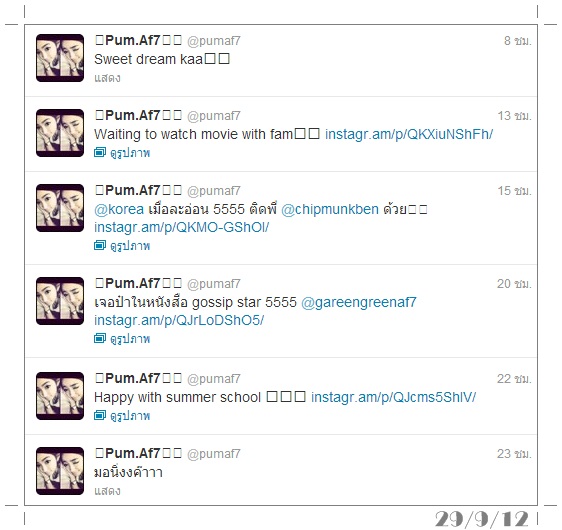562x530 pixels.
Task: Expand 'ดูรูปภาพ' under summer school tweet
Action: pos(130,416)
